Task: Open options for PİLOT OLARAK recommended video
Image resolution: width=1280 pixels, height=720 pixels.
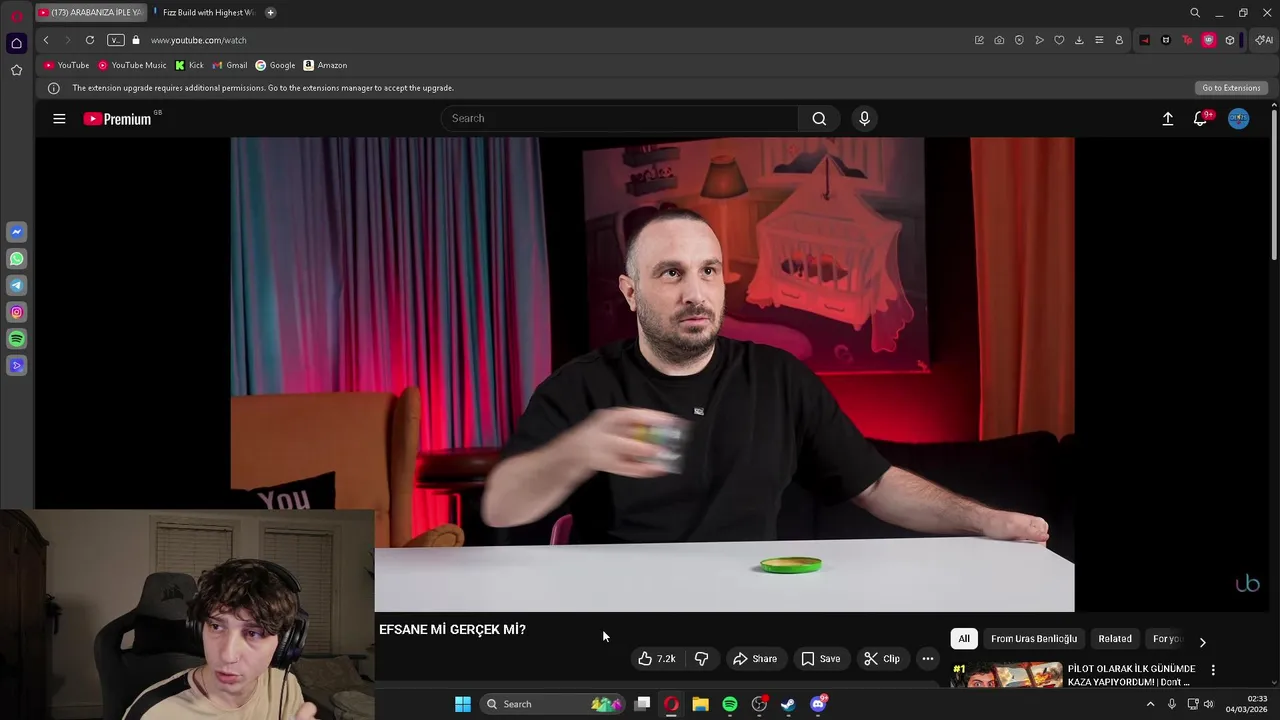Action: 1213,670
